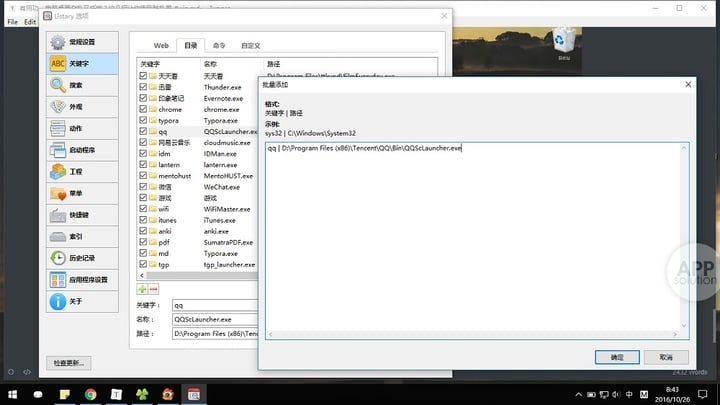The width and height of the screenshot is (720, 405).
Task: Open the 动作 actions section
Action: pyautogui.click(x=82, y=128)
